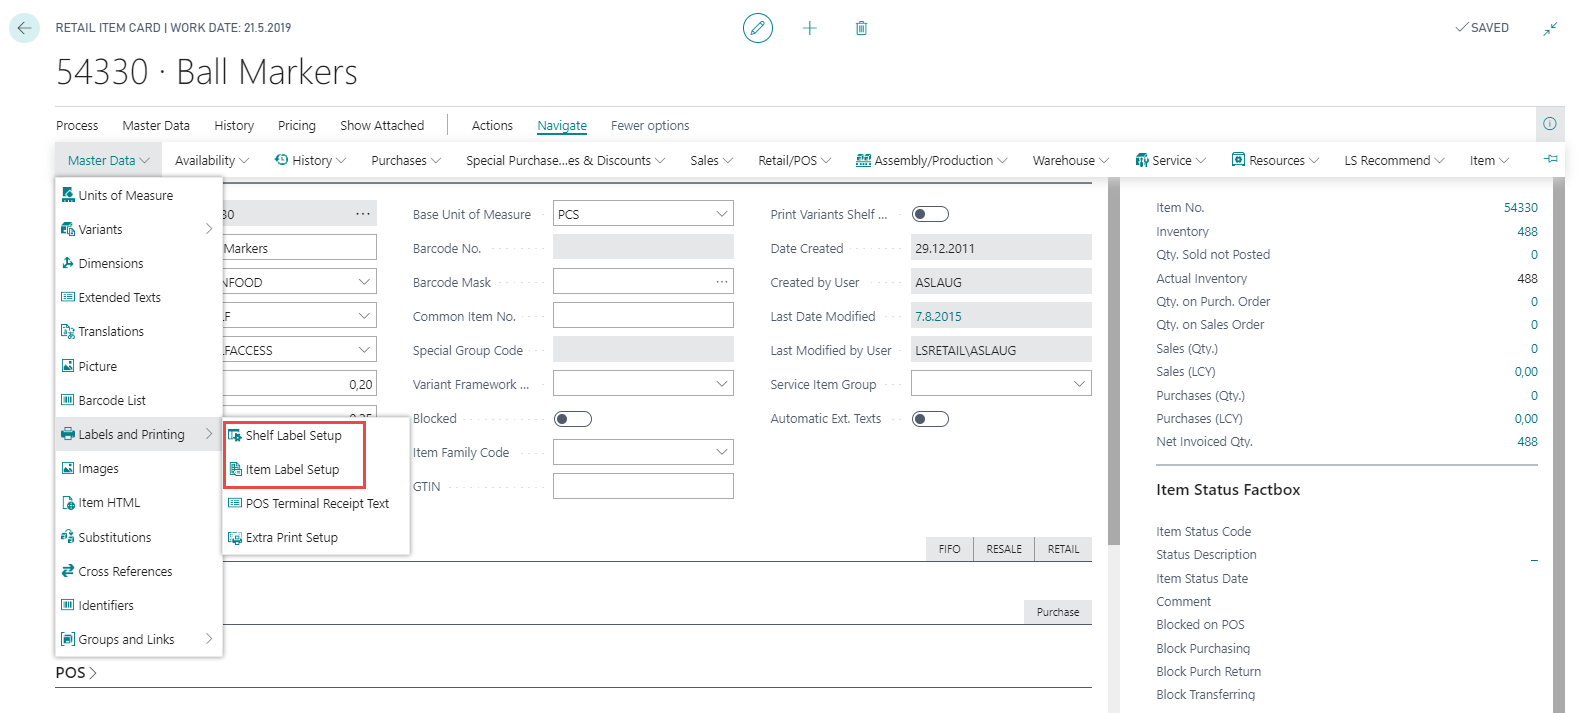Screen dimensions: 1581x713
Task: Click the back arrow button
Action: click(x=24, y=28)
